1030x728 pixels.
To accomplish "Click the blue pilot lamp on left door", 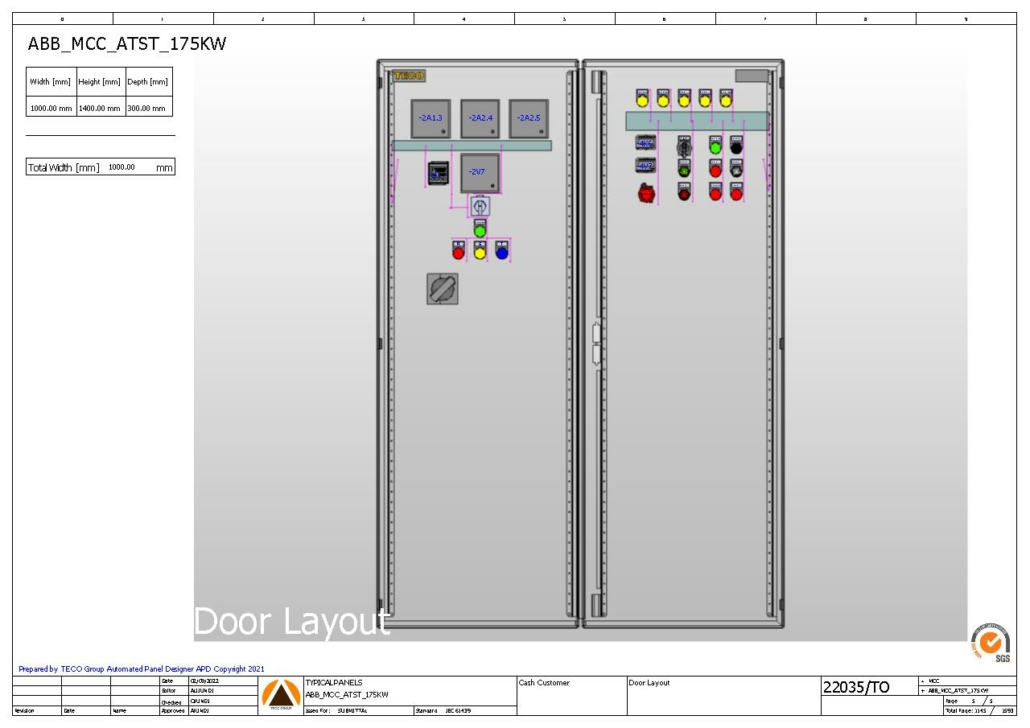I will tap(502, 252).
